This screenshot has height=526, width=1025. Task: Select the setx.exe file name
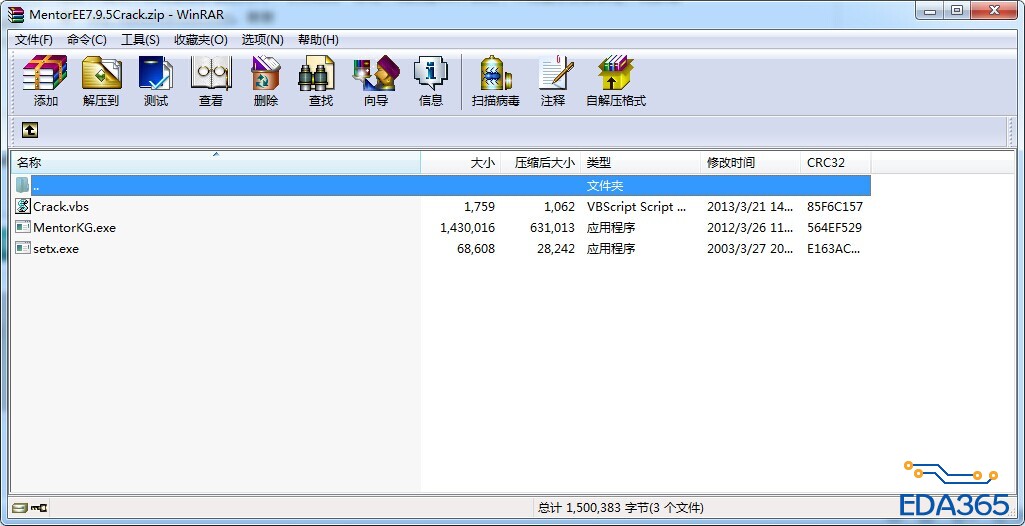56,248
